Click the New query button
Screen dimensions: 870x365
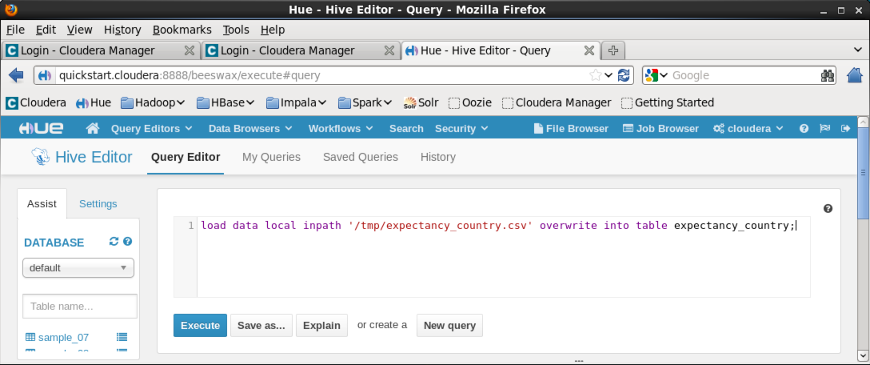click(x=450, y=326)
